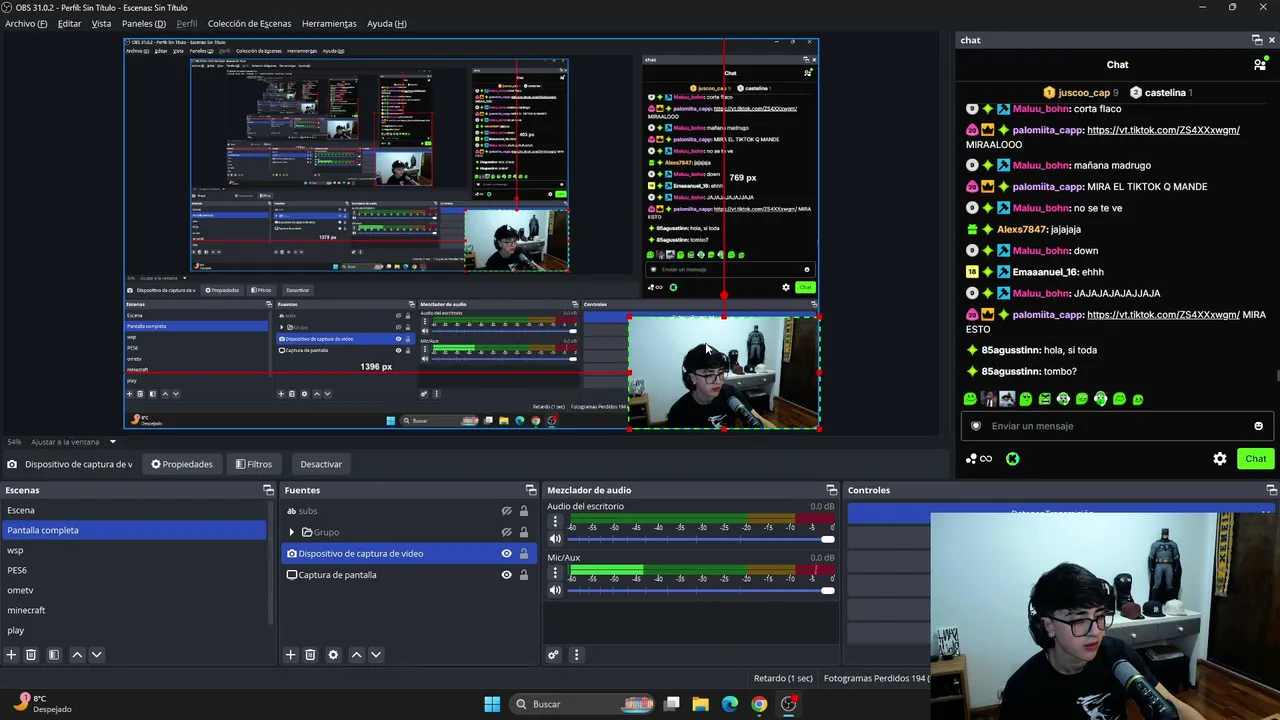Remove selected source with trash icon
The height and width of the screenshot is (720, 1280).
[310, 655]
